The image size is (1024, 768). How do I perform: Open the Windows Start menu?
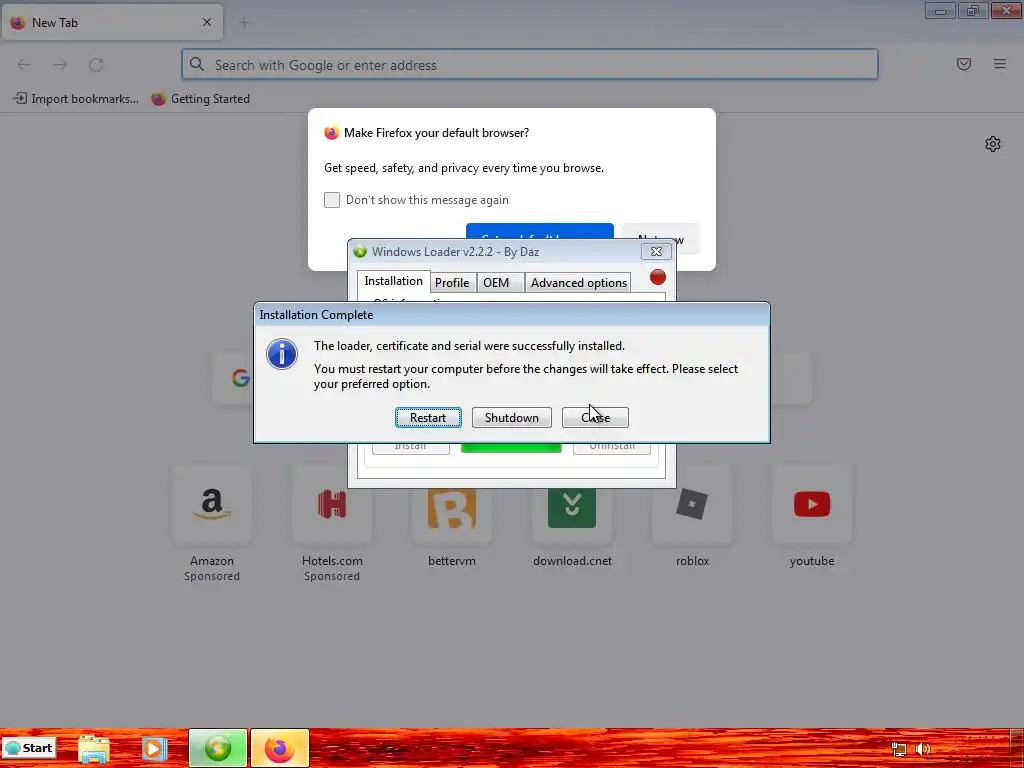click(x=29, y=748)
